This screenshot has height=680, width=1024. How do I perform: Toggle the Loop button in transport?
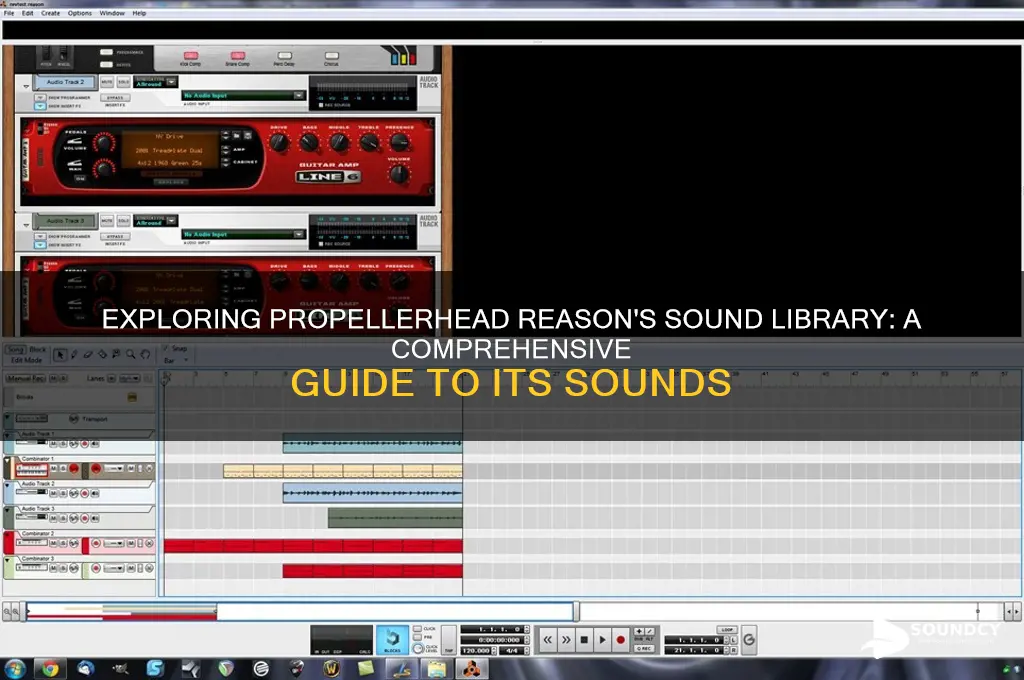tap(727, 630)
